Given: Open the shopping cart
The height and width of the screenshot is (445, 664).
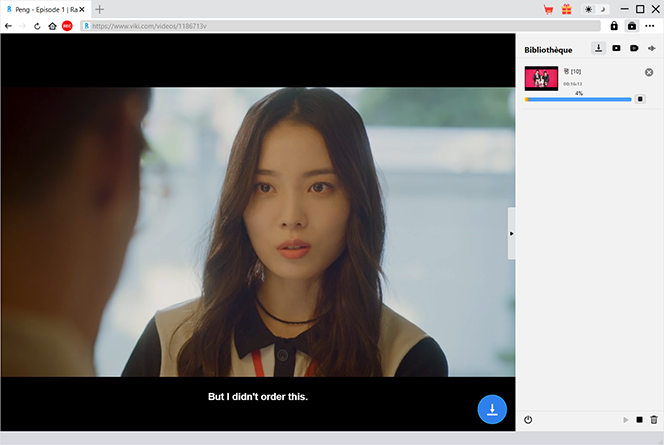Looking at the screenshot, I should (x=548, y=9).
